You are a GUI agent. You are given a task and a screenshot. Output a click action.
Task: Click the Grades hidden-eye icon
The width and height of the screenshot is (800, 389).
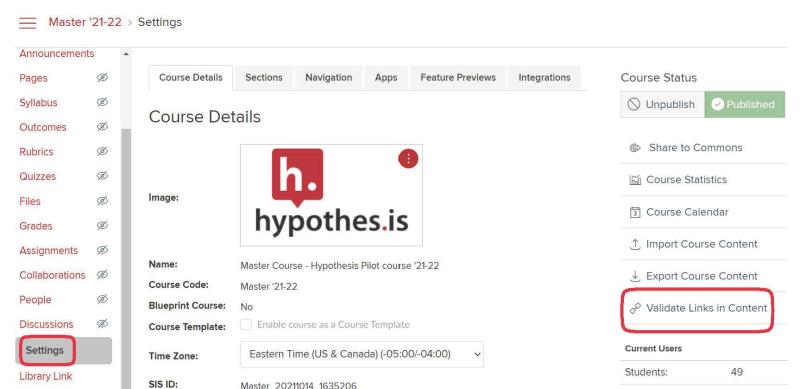coord(103,225)
